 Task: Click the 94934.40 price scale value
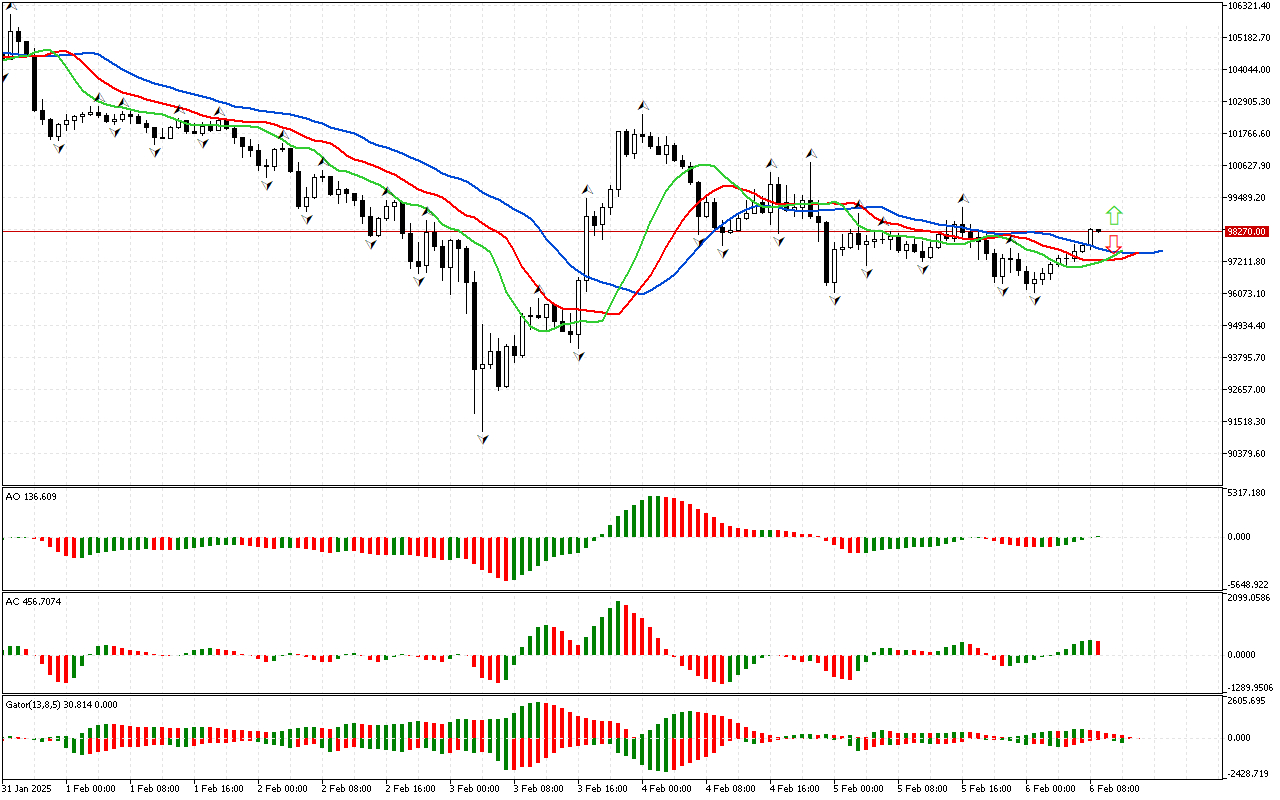point(1247,326)
